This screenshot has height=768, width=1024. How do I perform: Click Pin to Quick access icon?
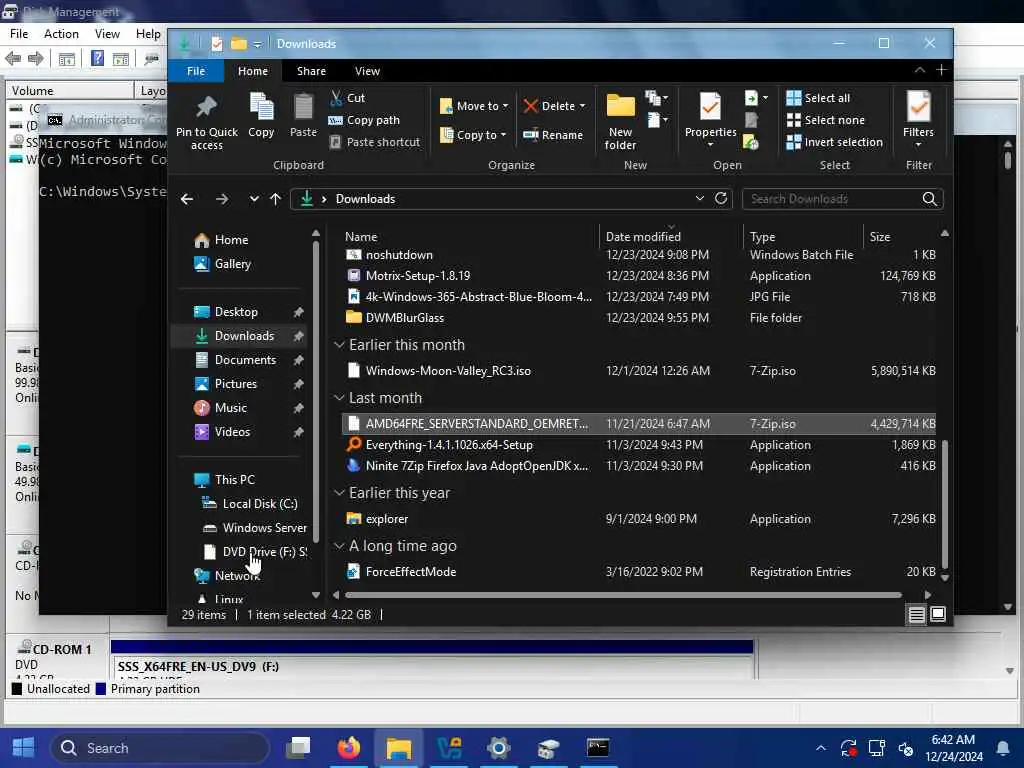(x=206, y=107)
